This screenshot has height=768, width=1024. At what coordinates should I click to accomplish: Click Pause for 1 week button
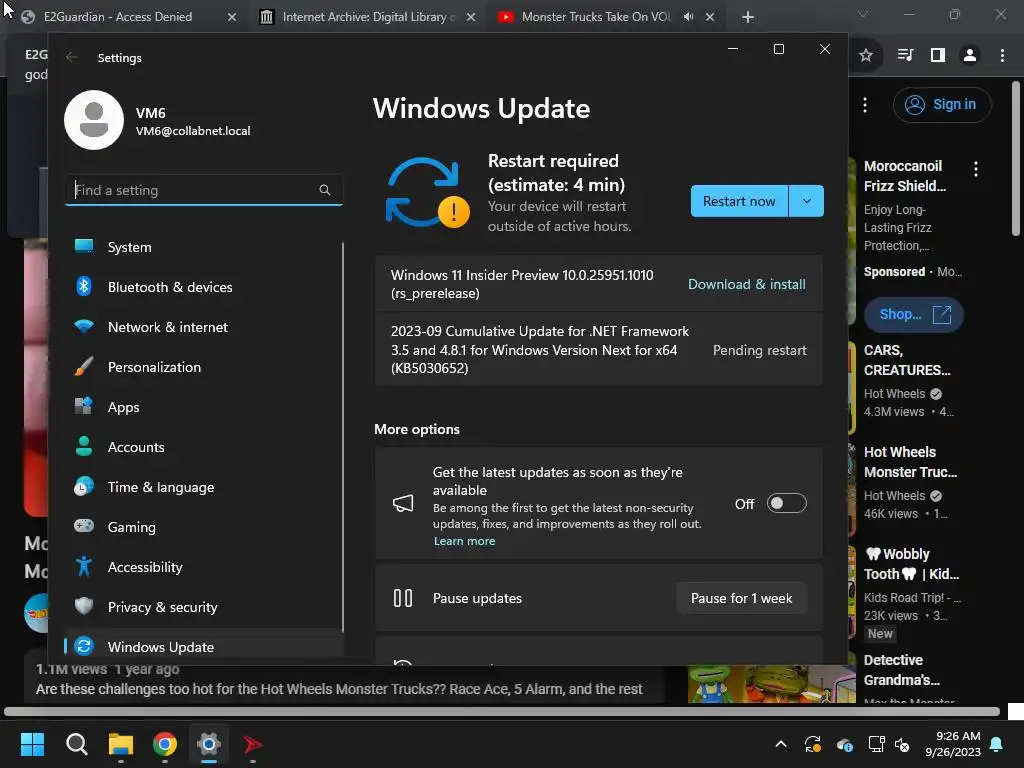coord(741,598)
